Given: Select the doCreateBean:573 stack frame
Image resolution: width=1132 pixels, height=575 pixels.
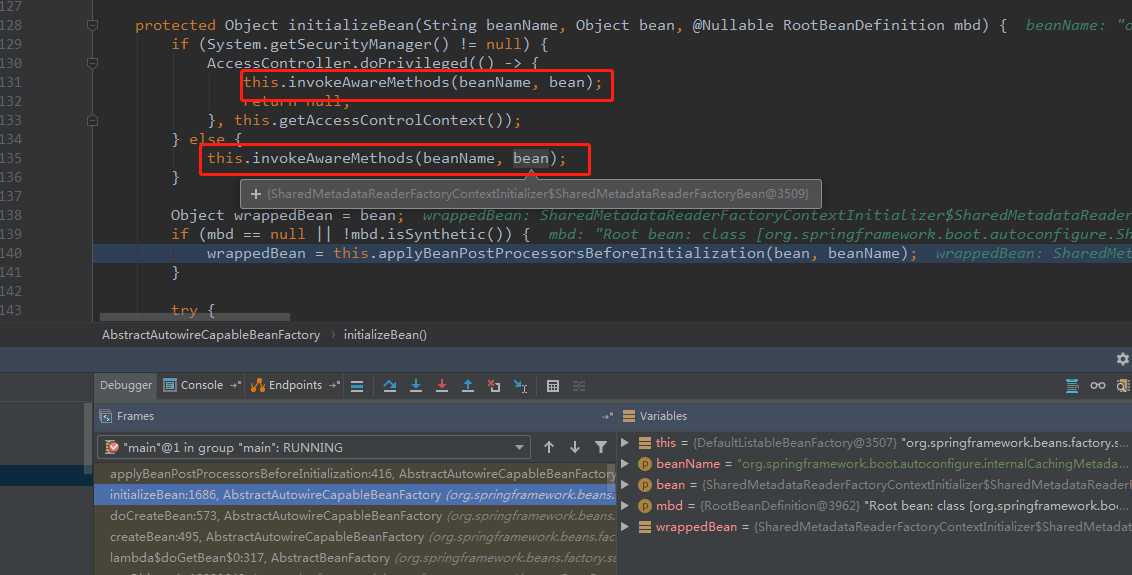Looking at the screenshot, I should (354, 516).
